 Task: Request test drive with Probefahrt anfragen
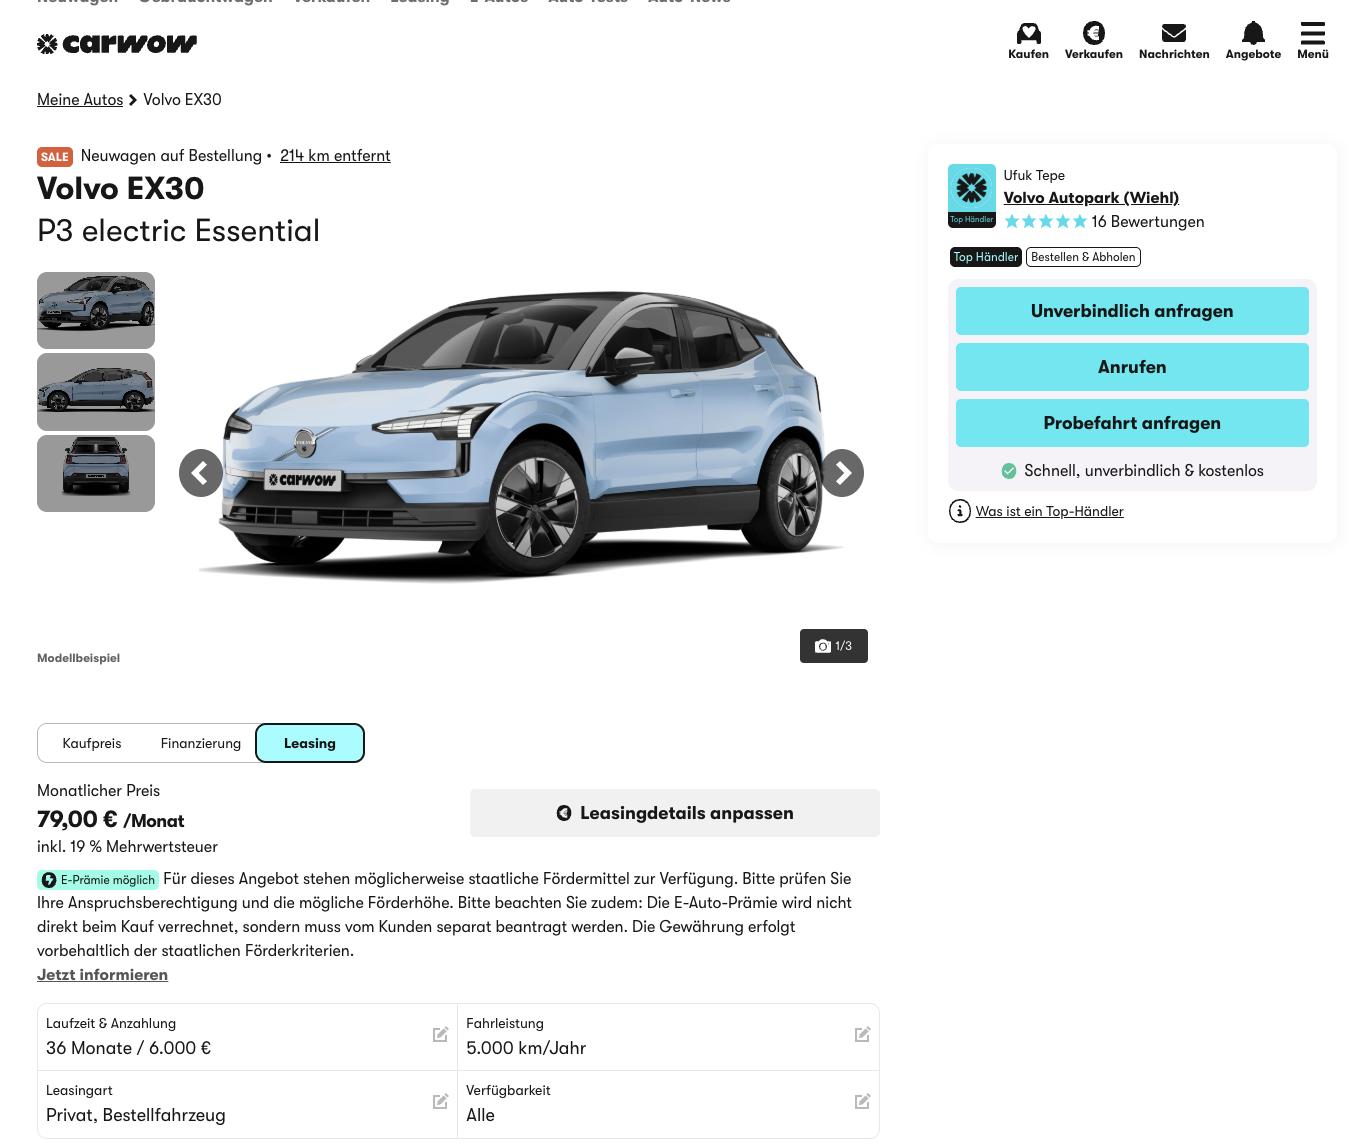click(1132, 423)
